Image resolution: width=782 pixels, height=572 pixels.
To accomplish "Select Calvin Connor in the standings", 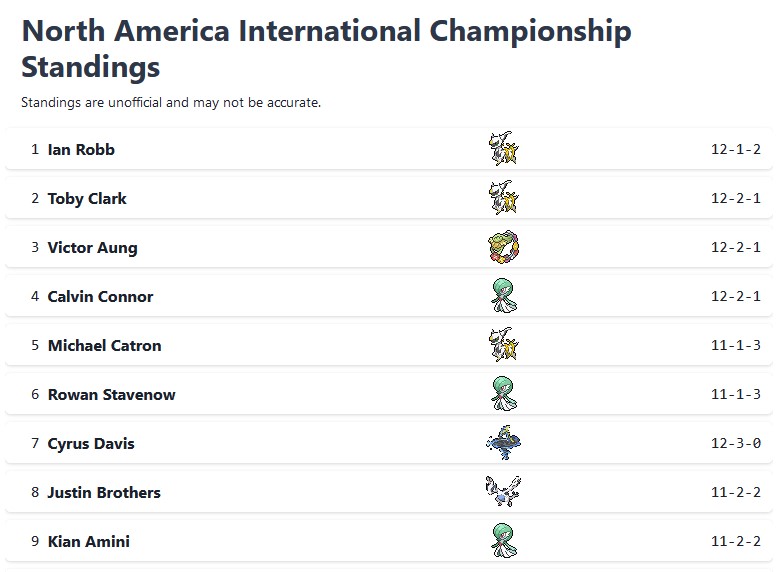I will 100,296.
